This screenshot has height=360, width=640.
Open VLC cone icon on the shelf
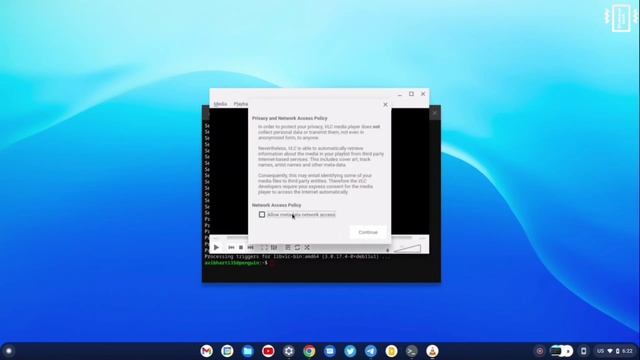coord(432,351)
